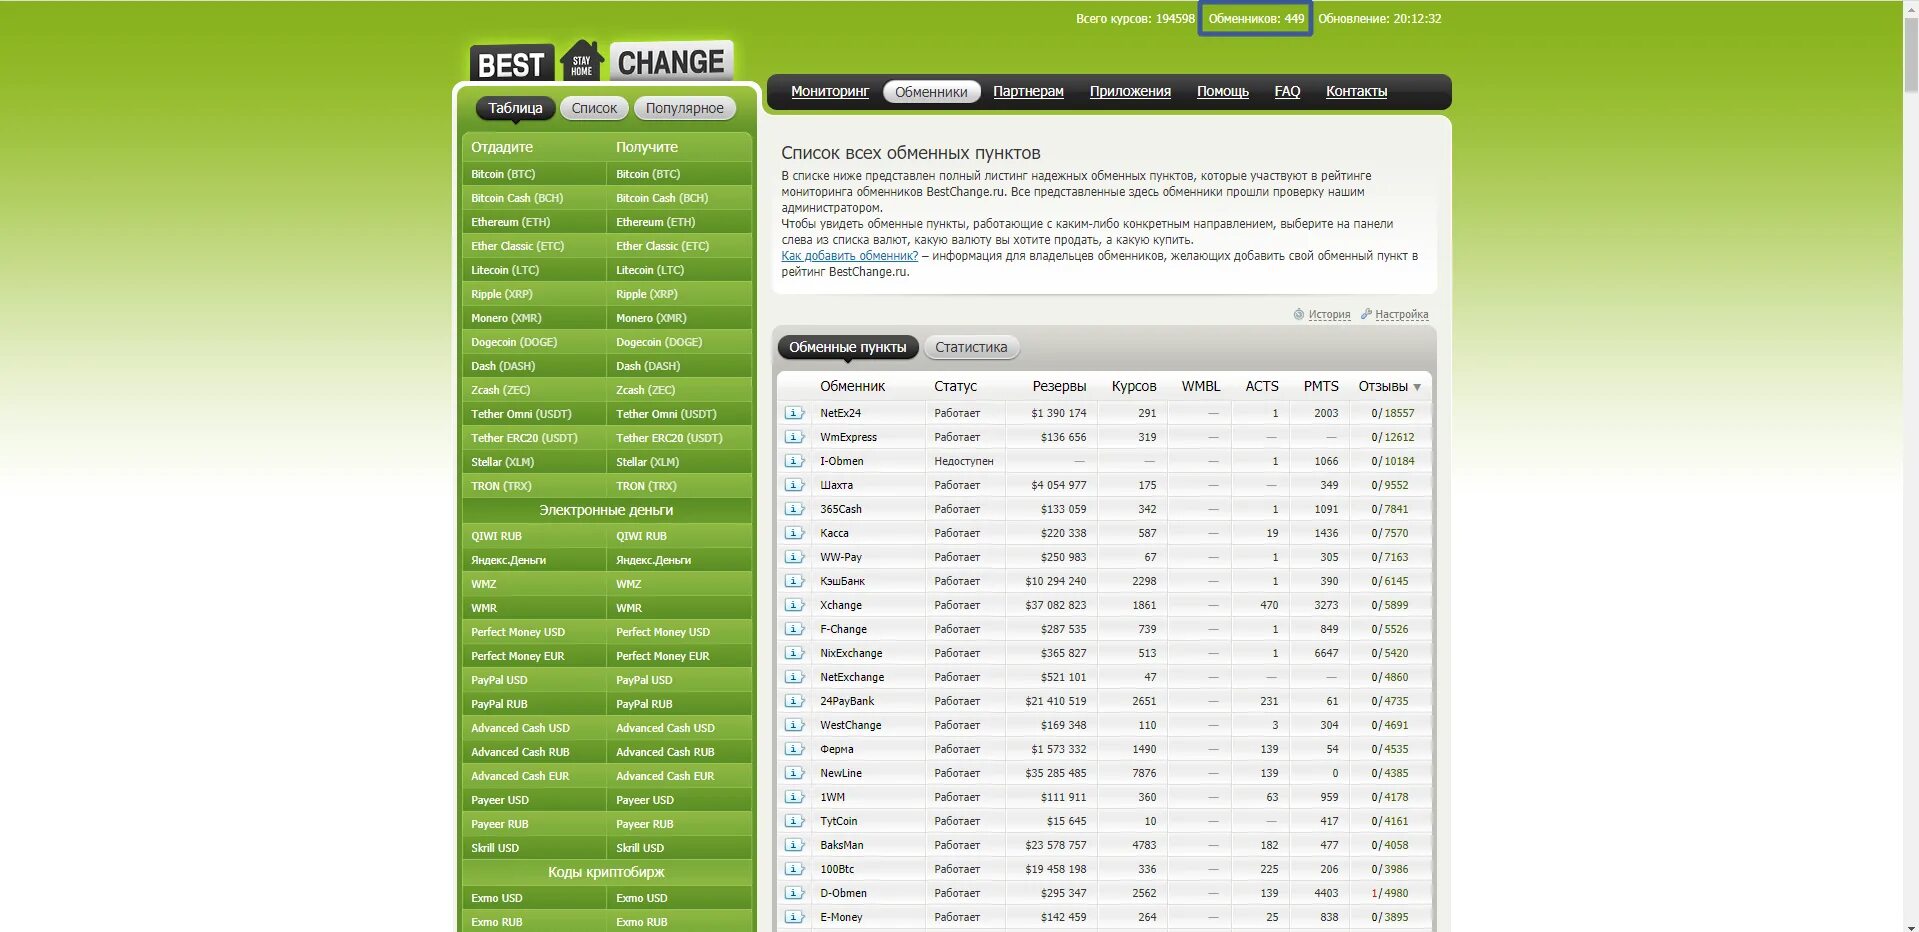Open info icon for WestChange
This screenshot has height=932, width=1919.
(x=794, y=725)
